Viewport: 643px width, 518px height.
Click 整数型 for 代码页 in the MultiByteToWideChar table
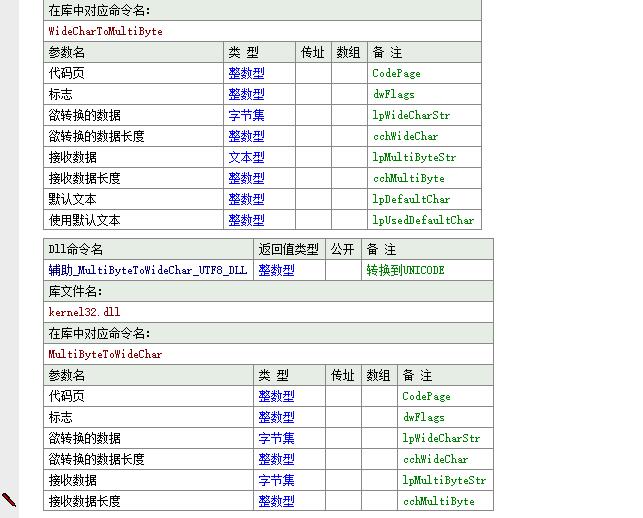click(x=276, y=396)
